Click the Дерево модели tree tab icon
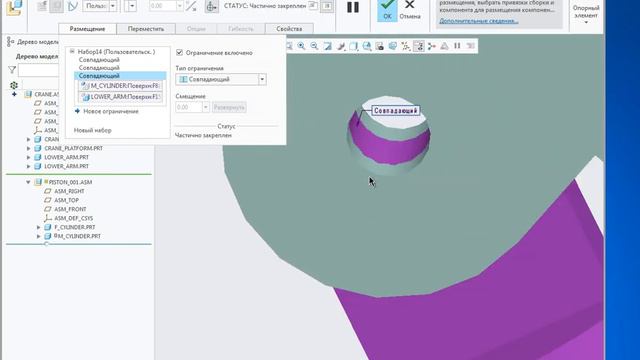This screenshot has width=640, height=360. coord(11,42)
